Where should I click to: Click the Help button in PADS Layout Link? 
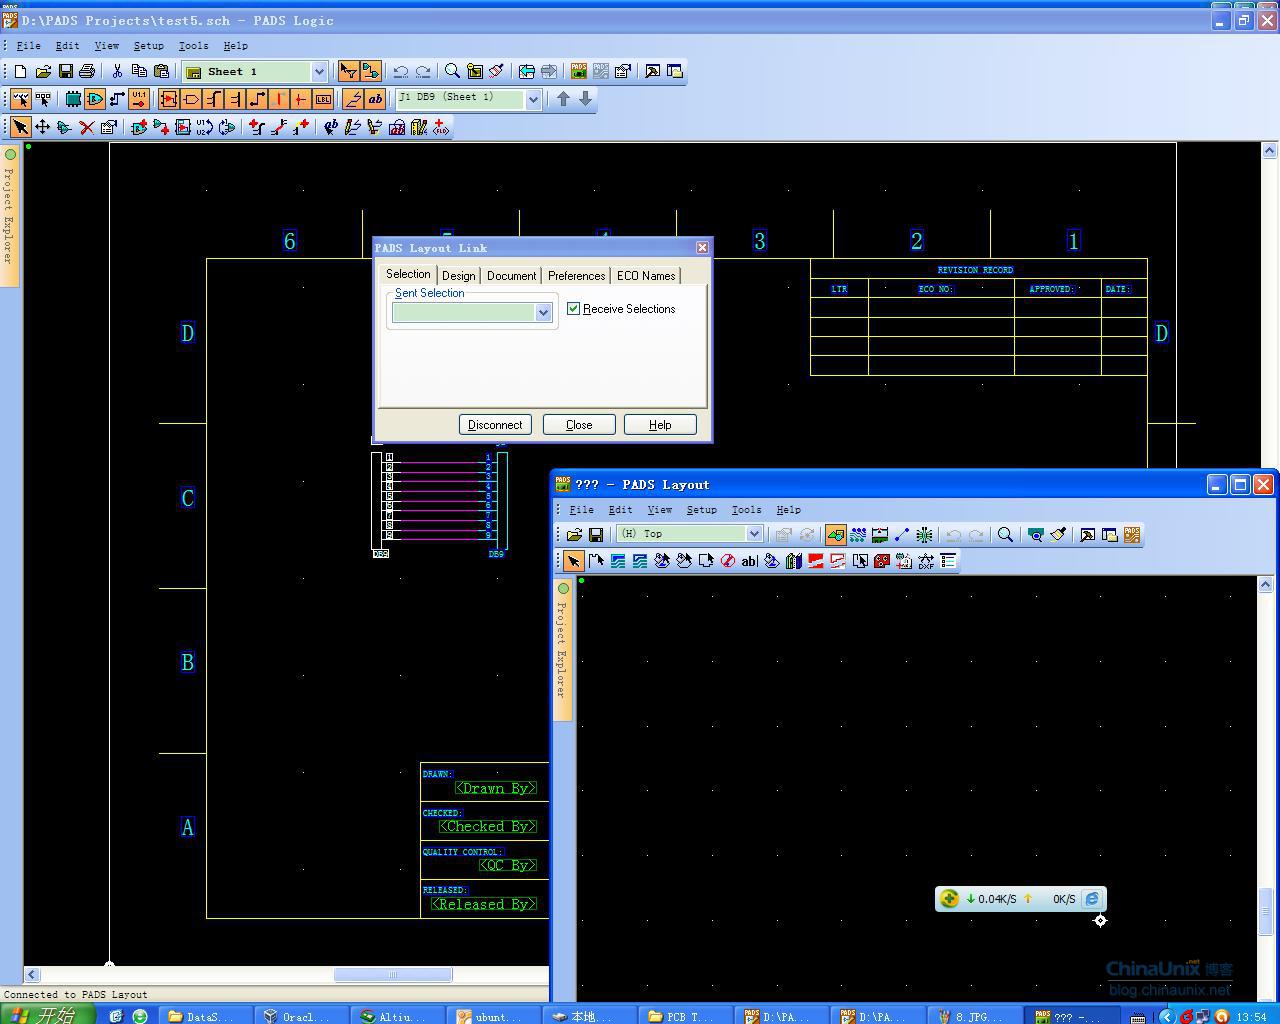tap(660, 425)
